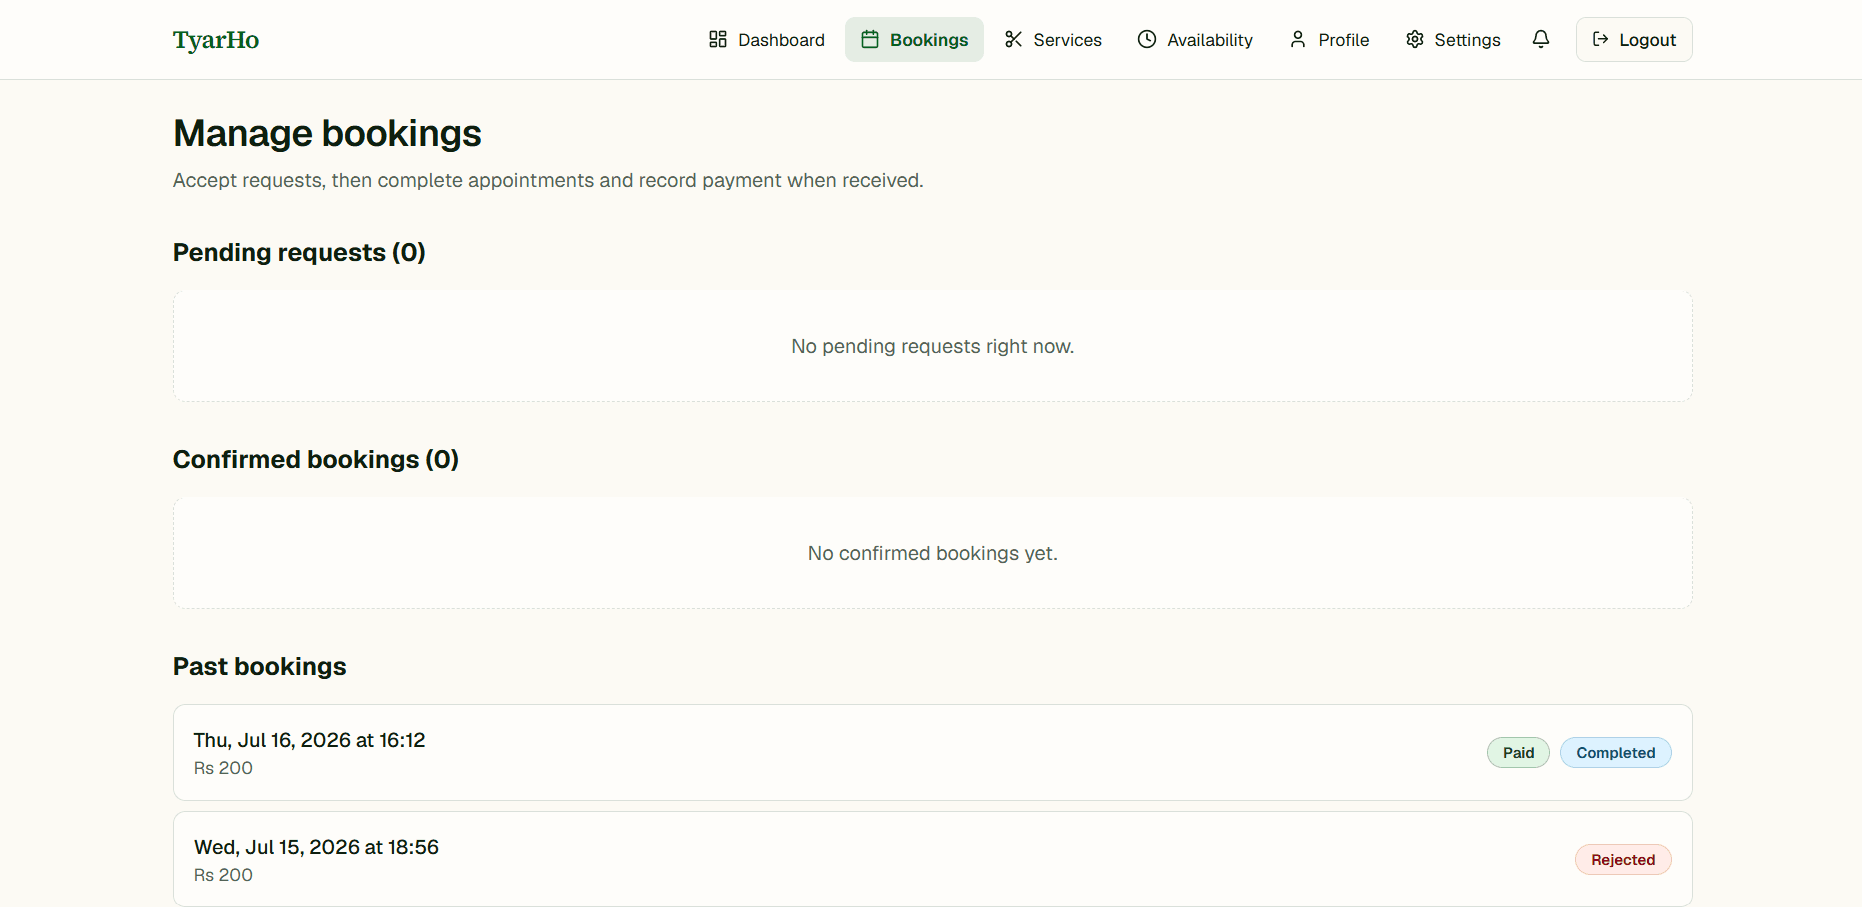This screenshot has width=1862, height=907.
Task: Click the Dashboard grid icon
Action: coord(718,39)
